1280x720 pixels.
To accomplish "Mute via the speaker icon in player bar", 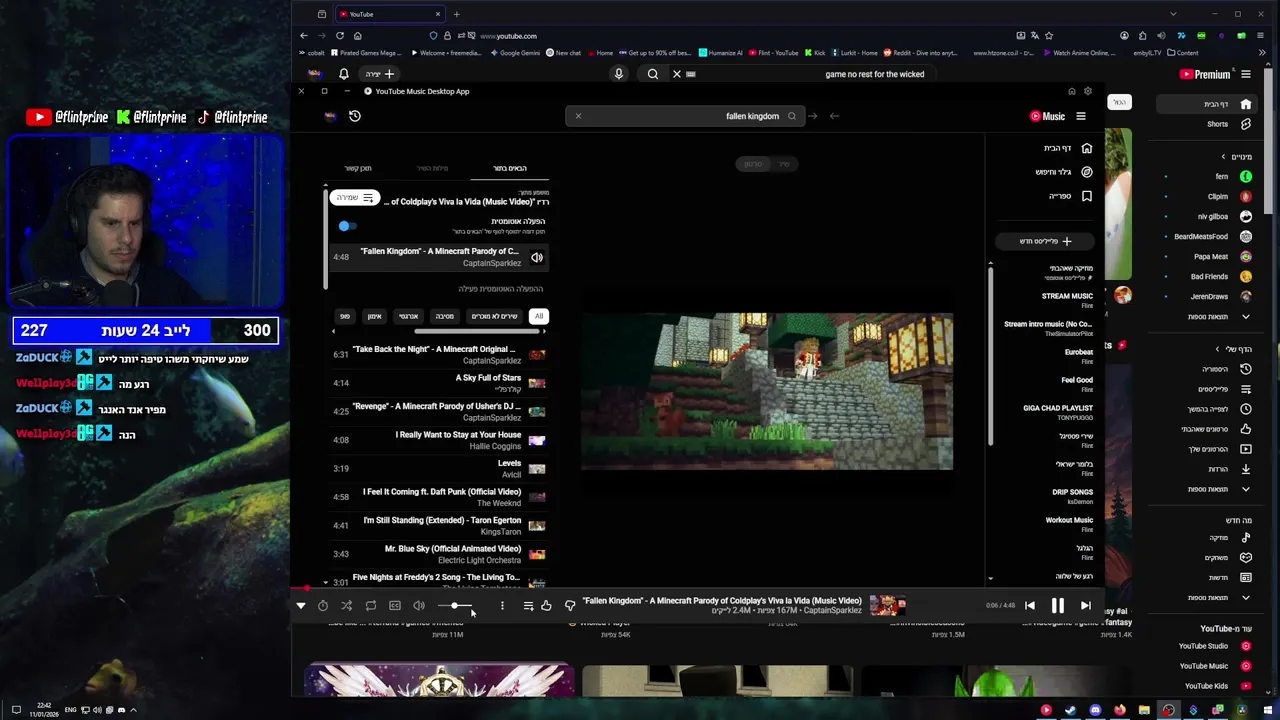I will (x=419, y=605).
